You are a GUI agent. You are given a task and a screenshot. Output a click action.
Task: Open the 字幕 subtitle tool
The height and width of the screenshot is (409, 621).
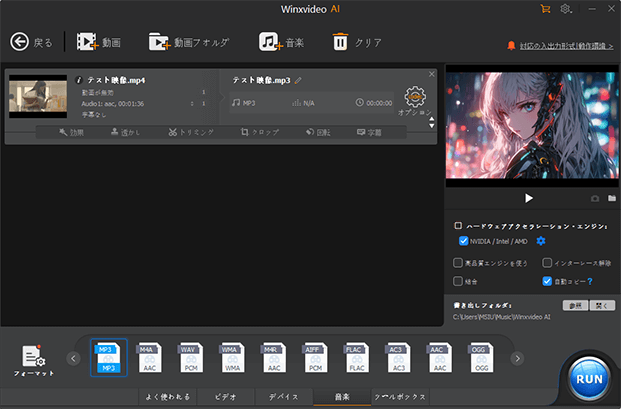[x=369, y=132]
